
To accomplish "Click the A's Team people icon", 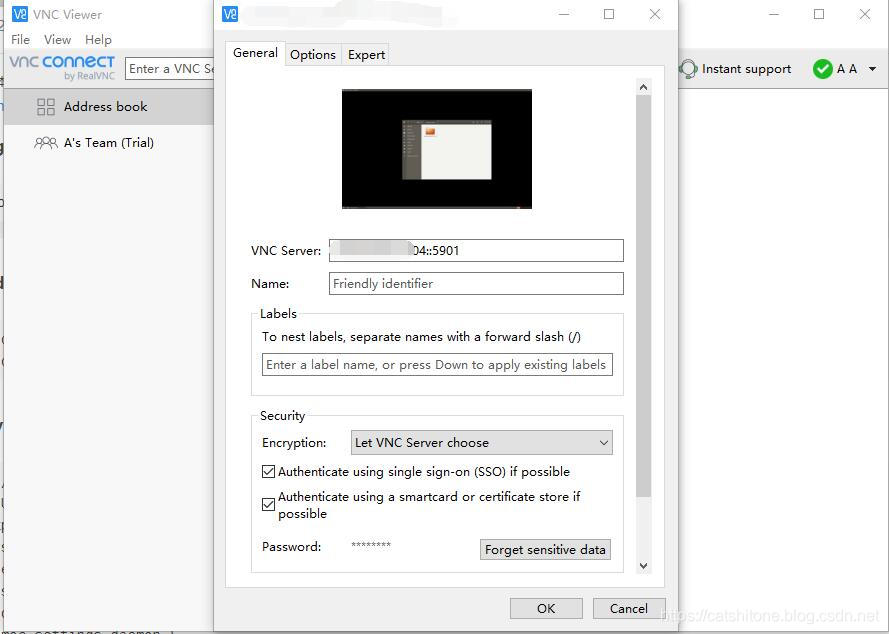I will [x=45, y=143].
